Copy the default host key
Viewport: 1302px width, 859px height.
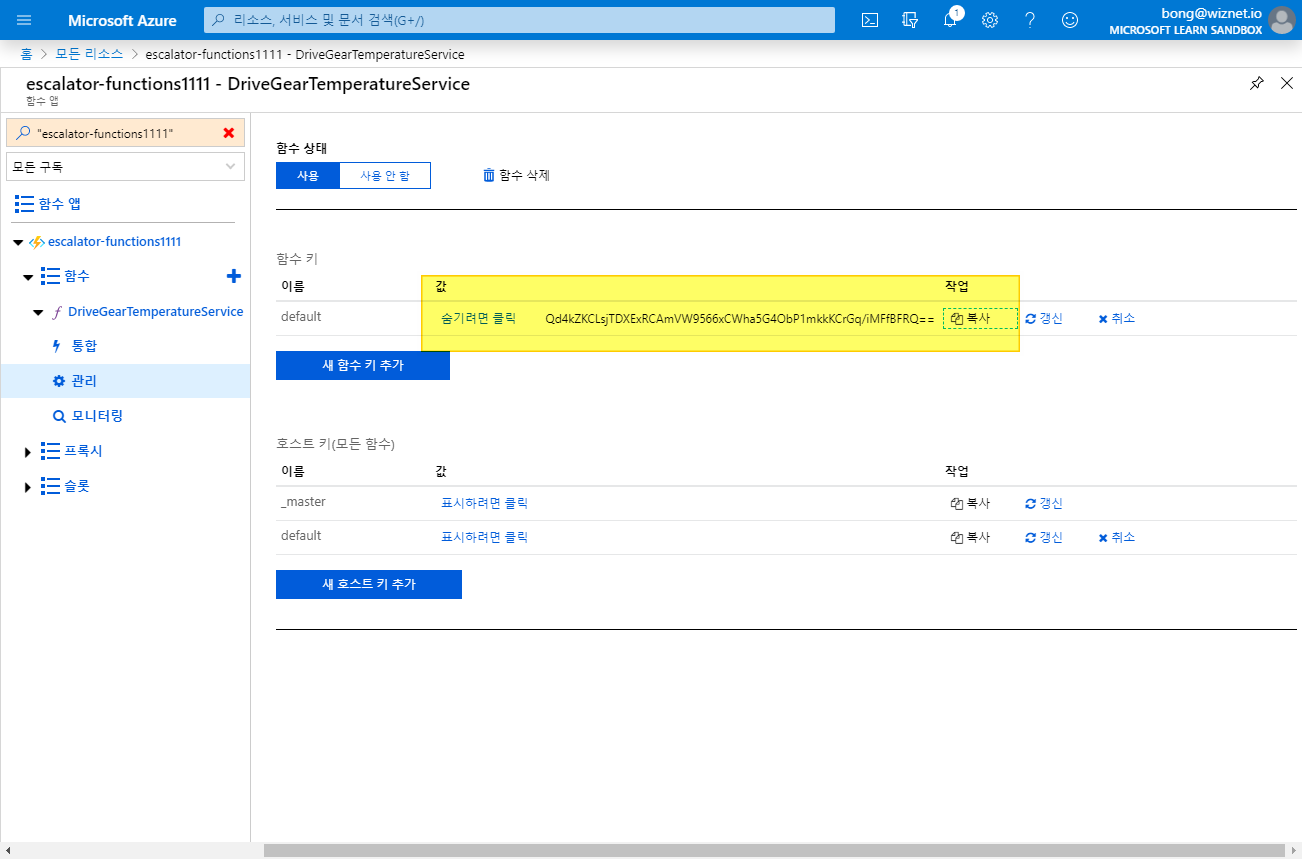[x=970, y=537]
